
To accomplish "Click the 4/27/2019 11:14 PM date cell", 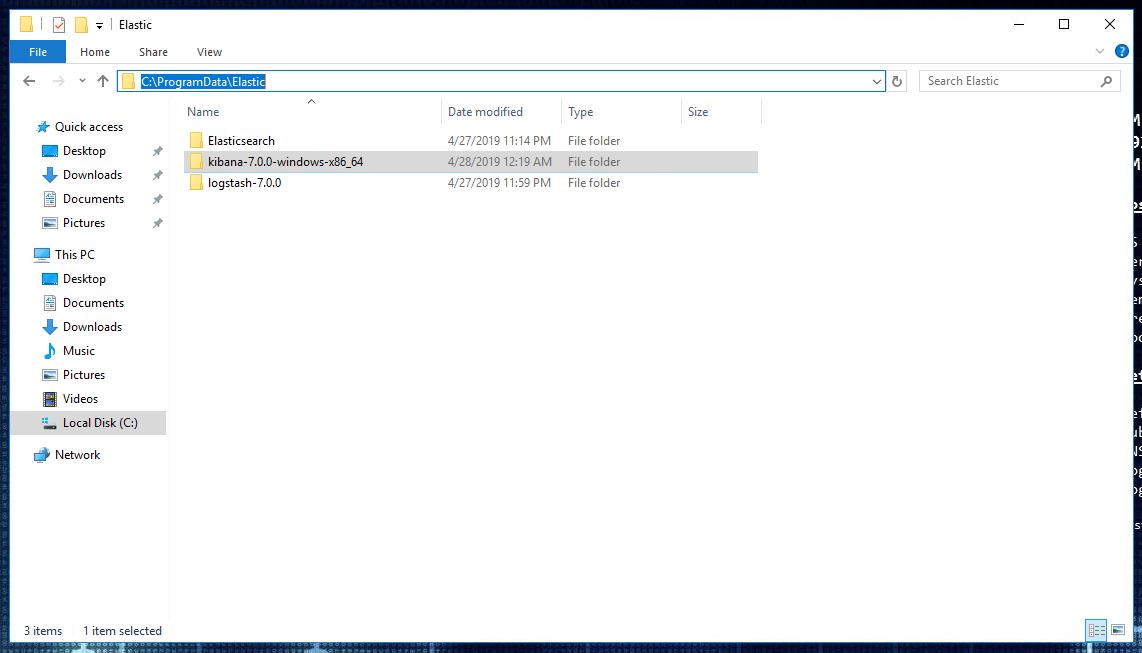I will tap(499, 141).
